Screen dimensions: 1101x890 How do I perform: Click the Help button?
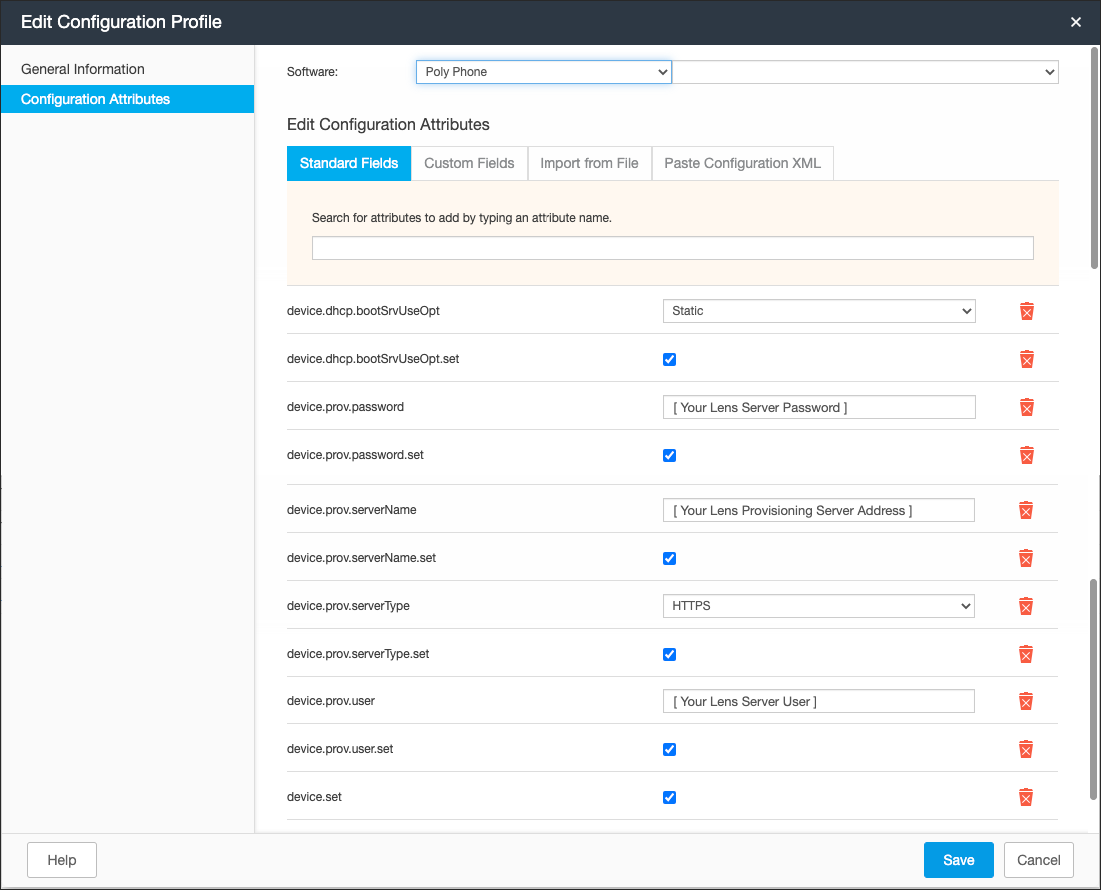(x=62, y=860)
